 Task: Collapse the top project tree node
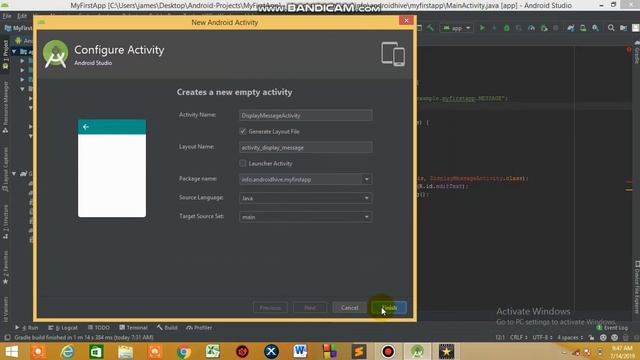tap(14, 51)
